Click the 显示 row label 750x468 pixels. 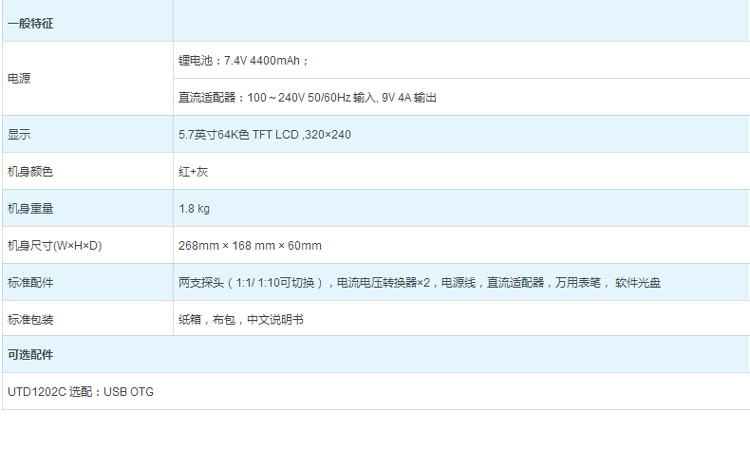[x=19, y=134]
